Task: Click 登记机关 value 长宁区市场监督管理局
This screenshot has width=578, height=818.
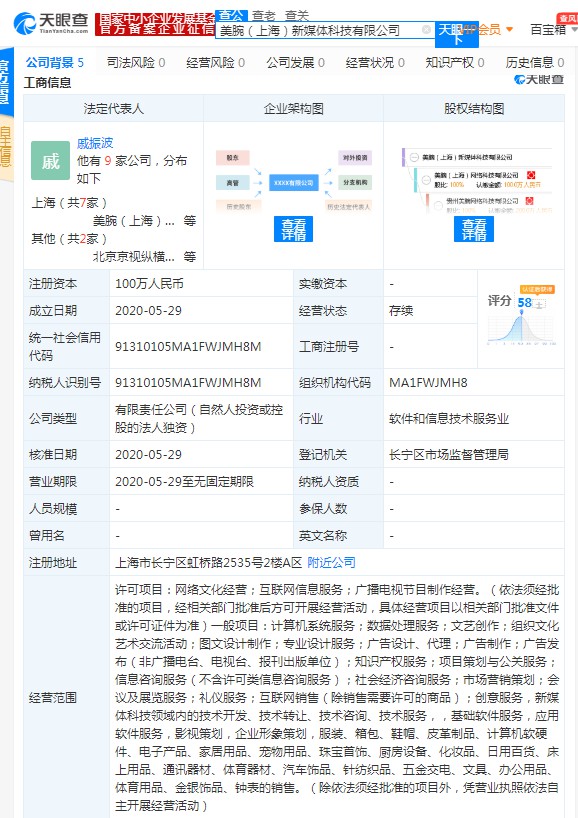Action: coord(449,455)
